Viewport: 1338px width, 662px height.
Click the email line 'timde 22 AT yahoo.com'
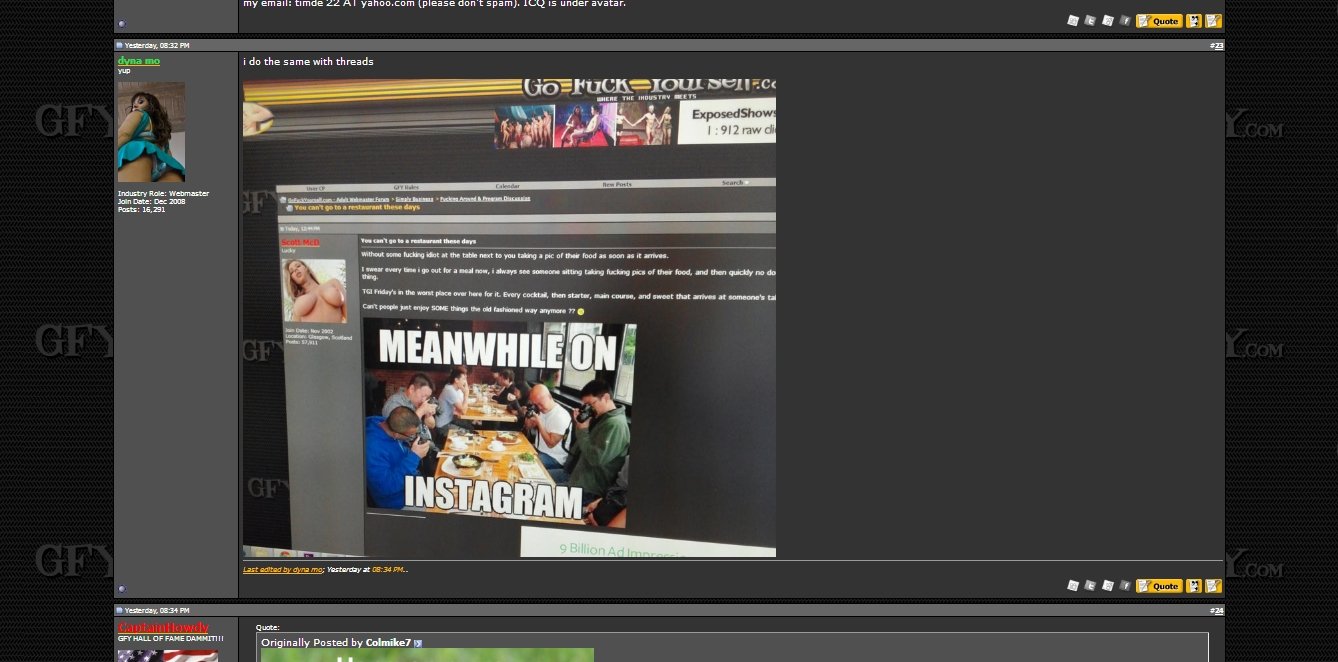click(434, 4)
